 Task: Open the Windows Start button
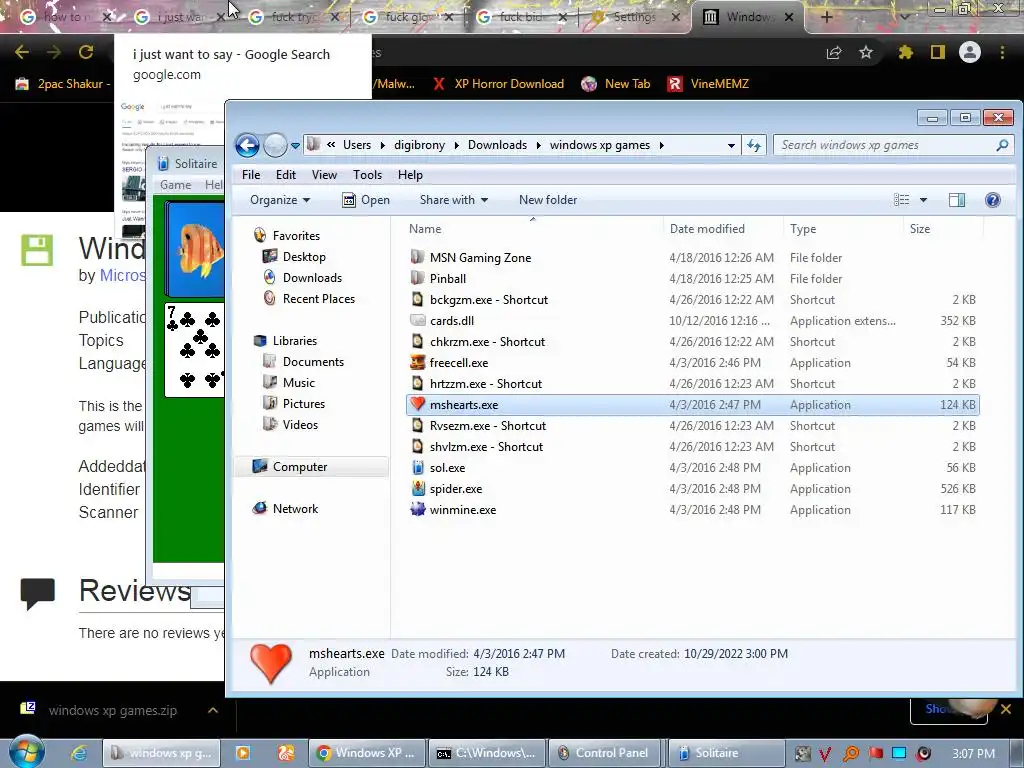(26, 753)
